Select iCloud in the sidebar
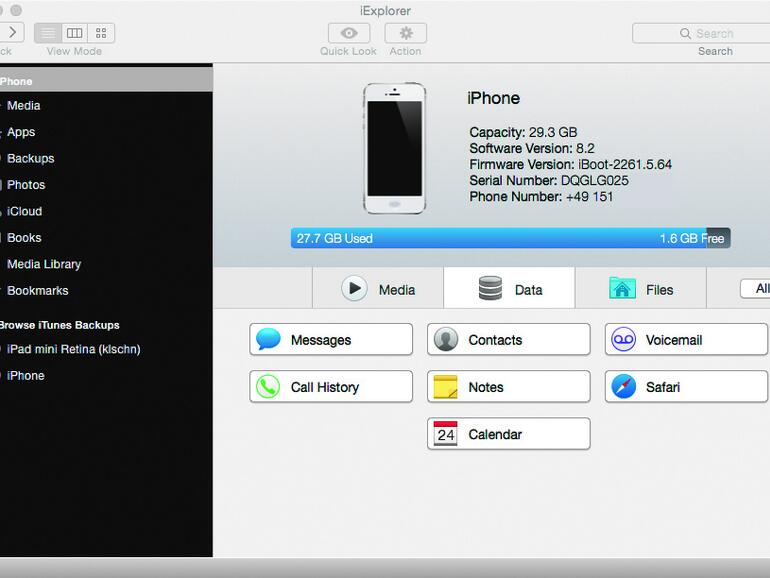This screenshot has height=578, width=770. tap(106, 212)
